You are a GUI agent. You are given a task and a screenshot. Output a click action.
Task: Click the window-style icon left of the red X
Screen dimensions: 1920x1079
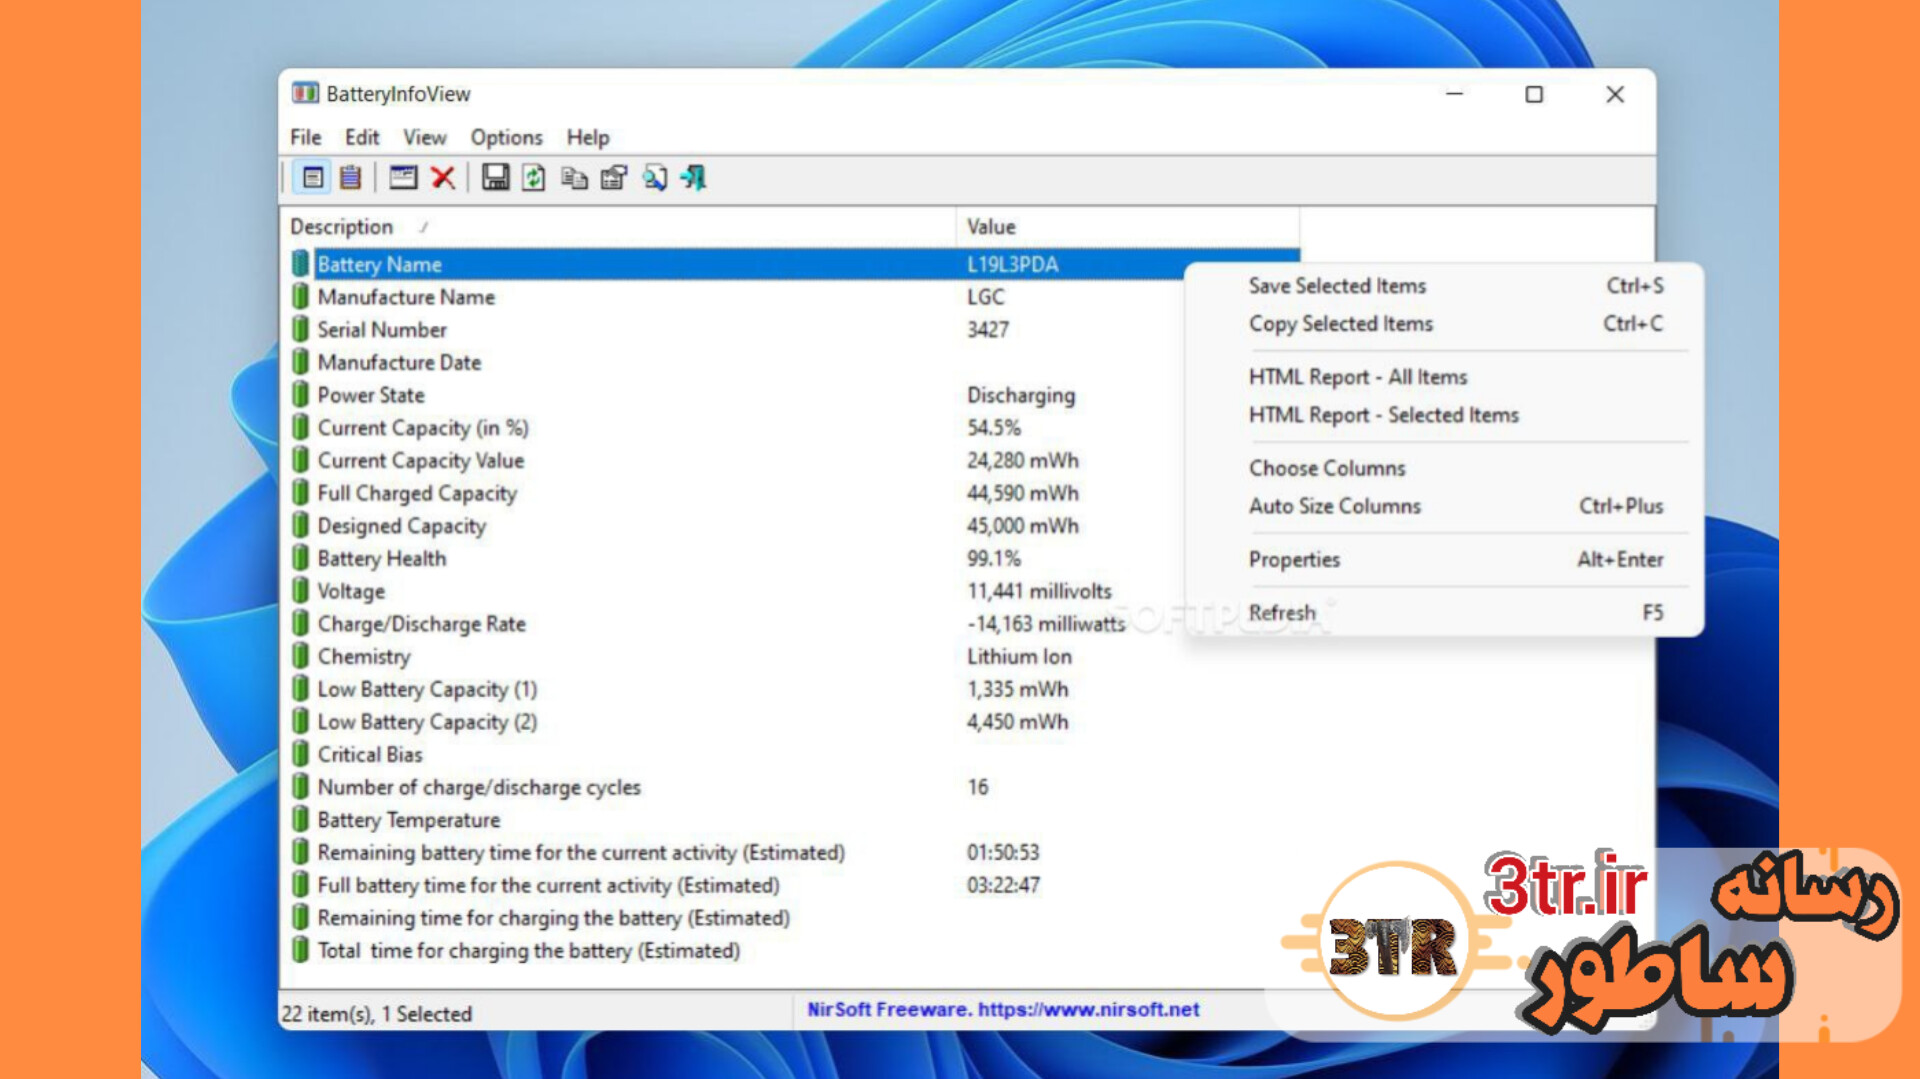tap(403, 178)
